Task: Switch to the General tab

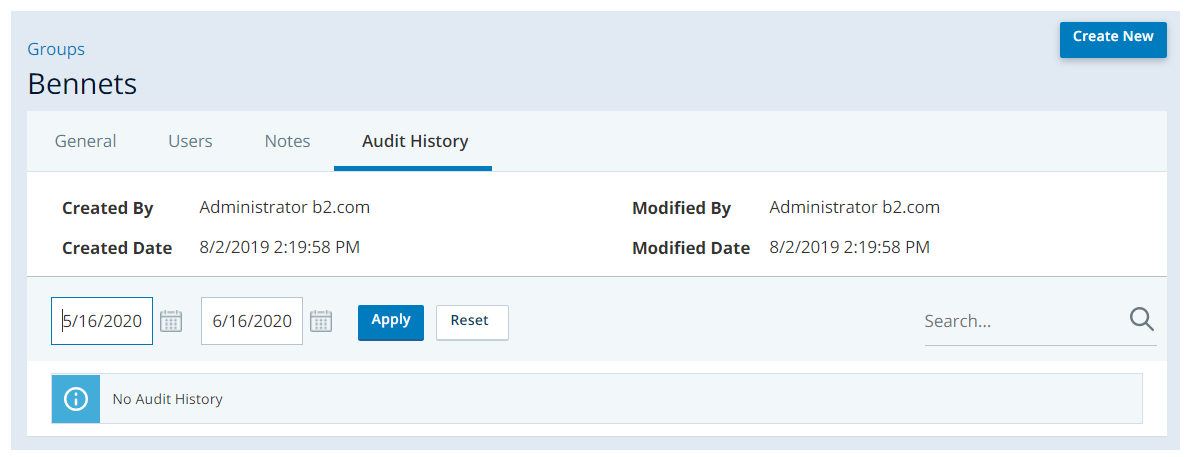Action: point(85,141)
